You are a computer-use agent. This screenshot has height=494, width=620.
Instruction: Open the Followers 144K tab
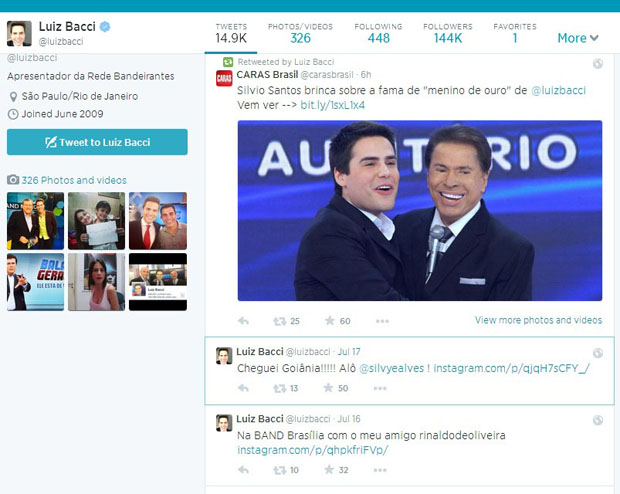[x=448, y=34]
